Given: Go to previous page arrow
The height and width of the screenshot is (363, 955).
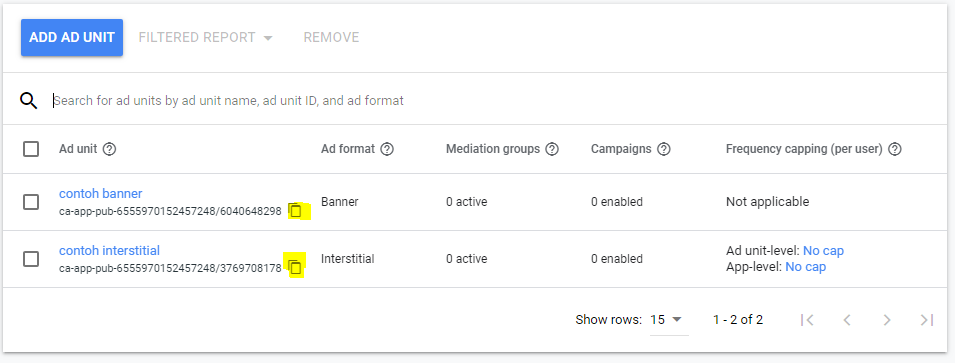Looking at the screenshot, I should [847, 320].
